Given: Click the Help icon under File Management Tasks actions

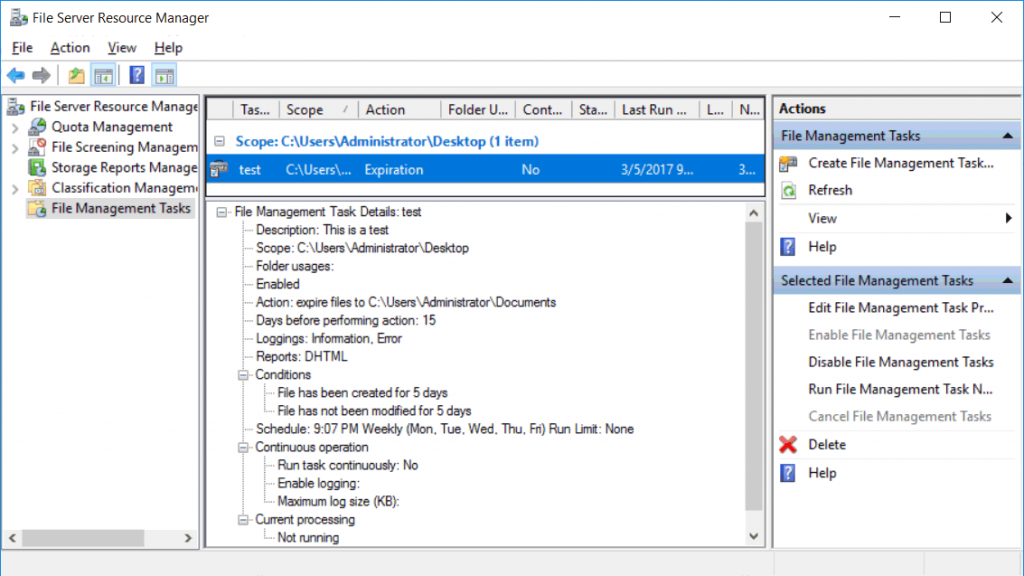Looking at the screenshot, I should pyautogui.click(x=789, y=246).
